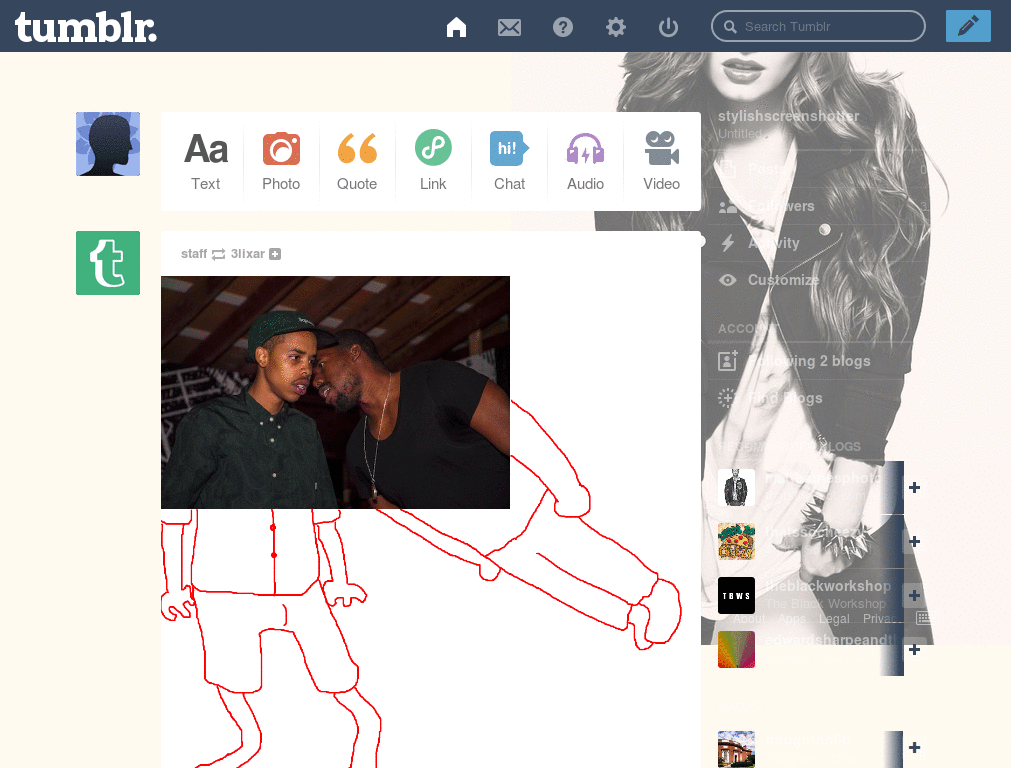The height and width of the screenshot is (768, 1024).
Task: Open the green staff blog avatar
Action: click(x=108, y=263)
